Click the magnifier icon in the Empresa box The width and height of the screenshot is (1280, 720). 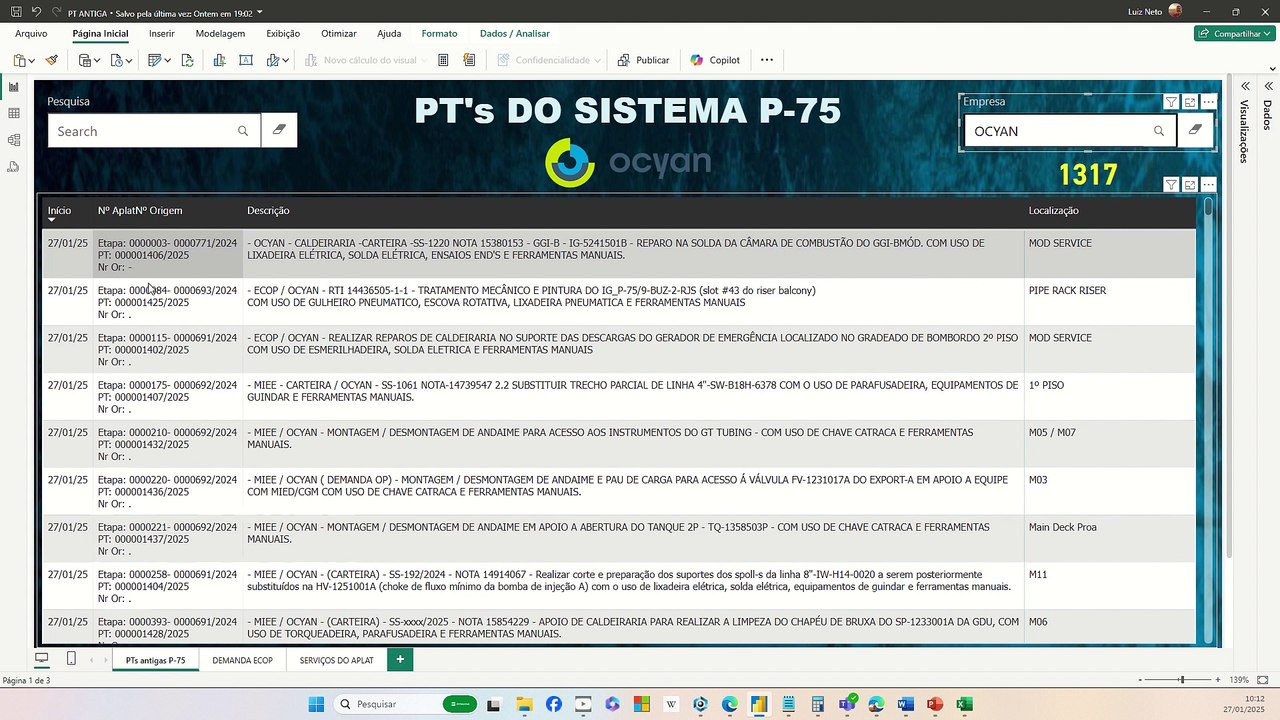1159,131
